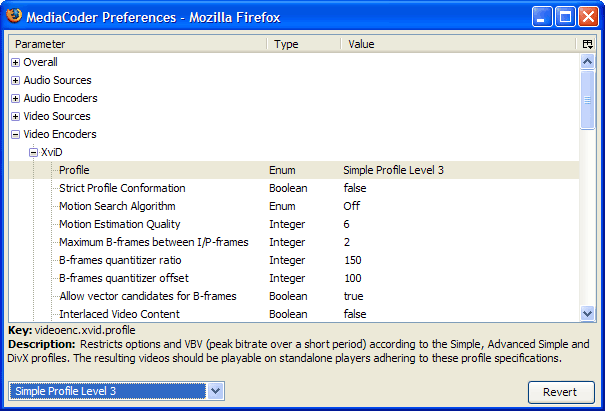Expand the Overall tree node
The image size is (605, 411).
tap(15, 62)
